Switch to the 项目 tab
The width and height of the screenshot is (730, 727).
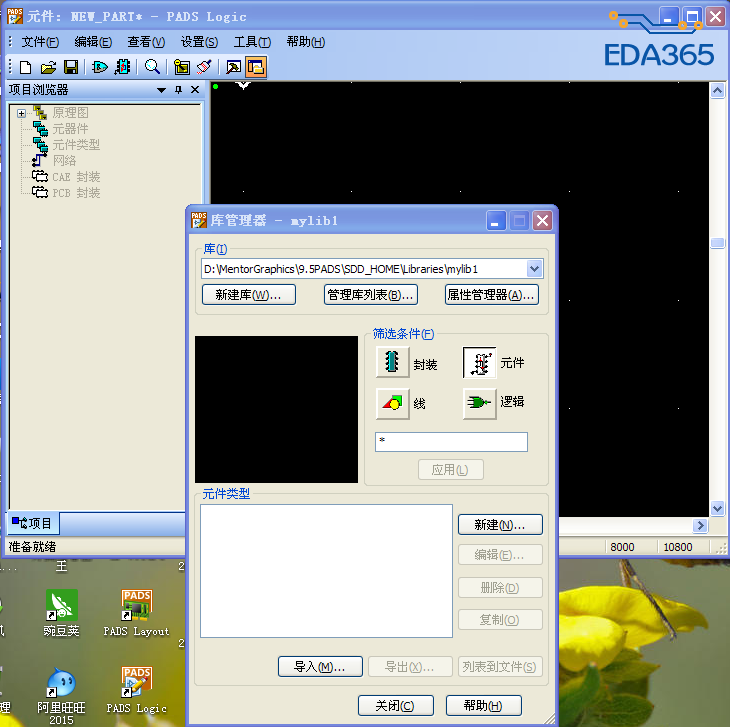(32, 523)
